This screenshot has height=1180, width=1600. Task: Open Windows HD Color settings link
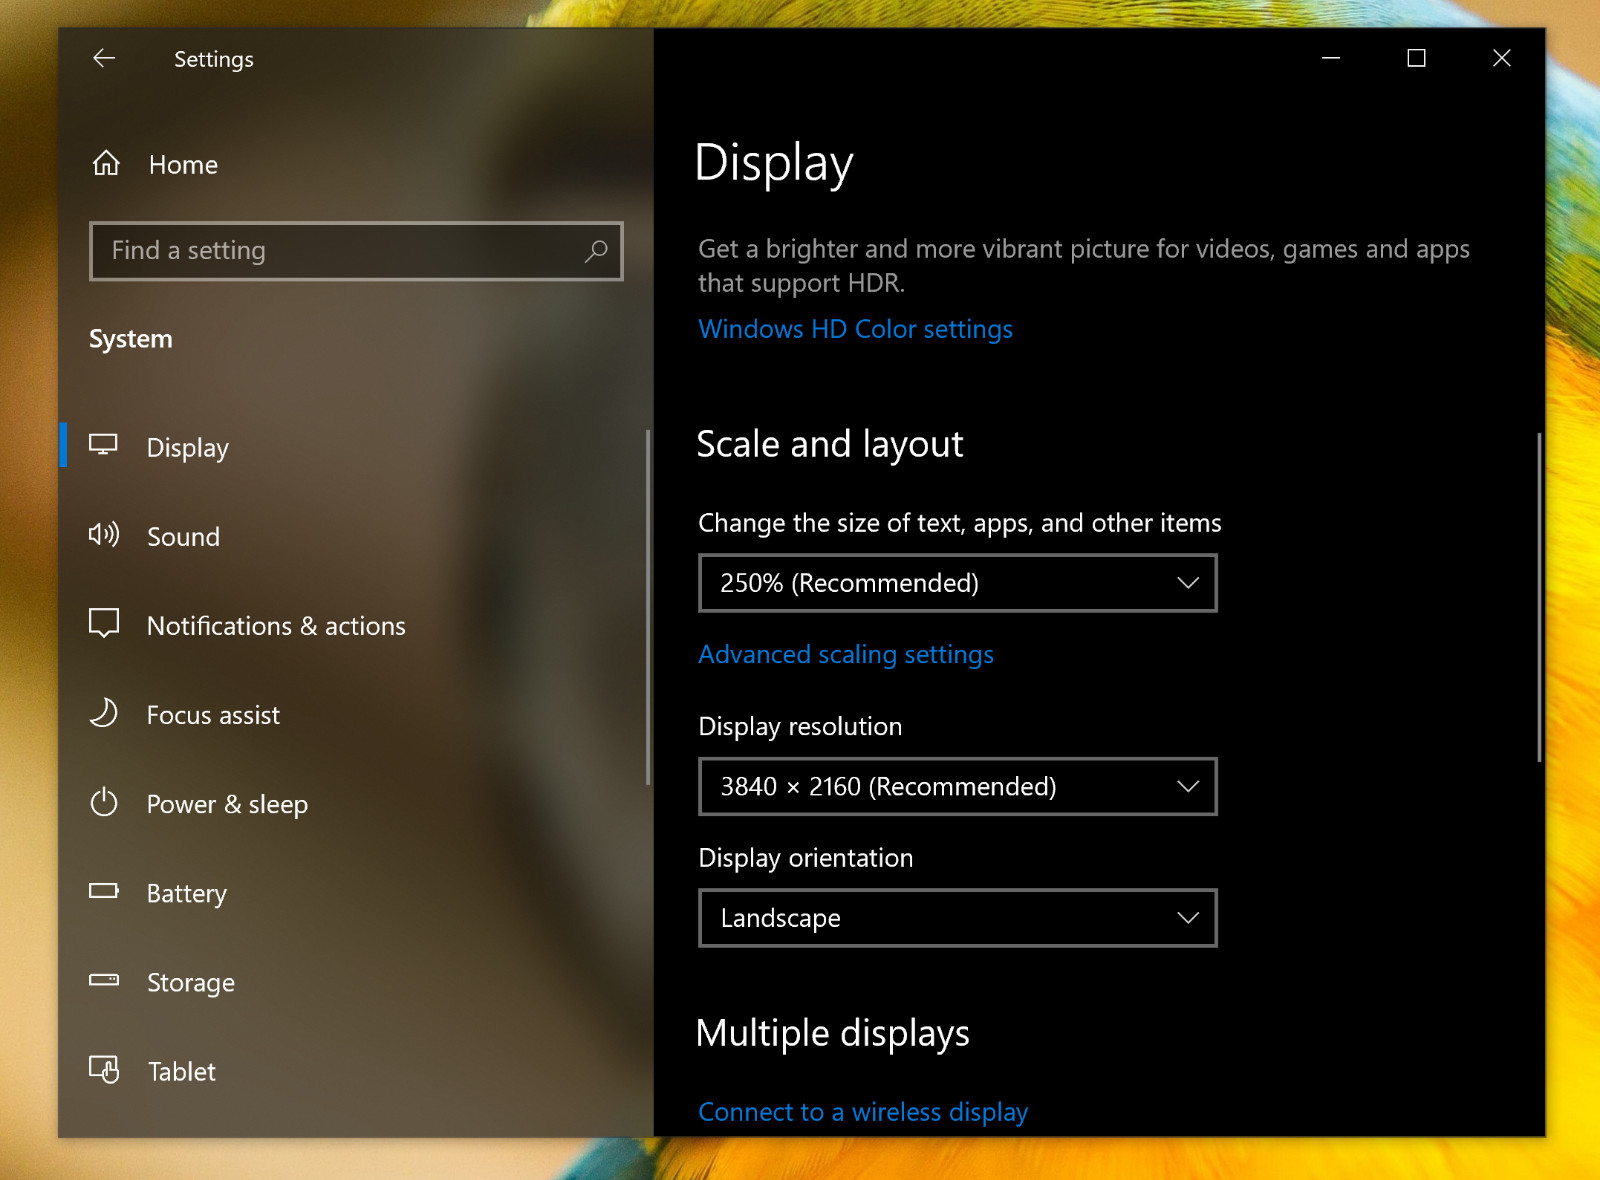pos(855,329)
